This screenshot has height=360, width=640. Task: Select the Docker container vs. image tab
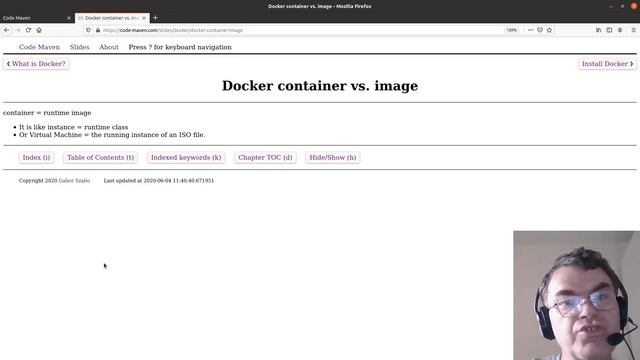(112, 18)
